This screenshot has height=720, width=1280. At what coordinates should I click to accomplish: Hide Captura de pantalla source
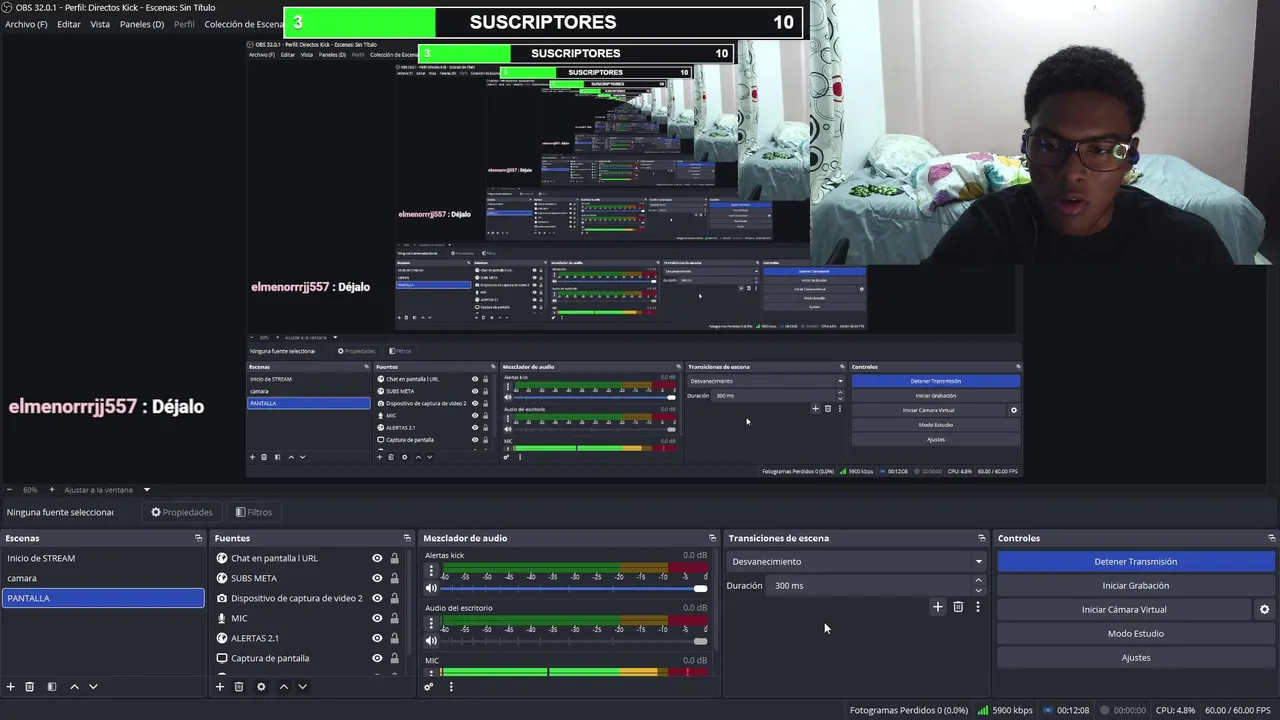tap(377, 658)
